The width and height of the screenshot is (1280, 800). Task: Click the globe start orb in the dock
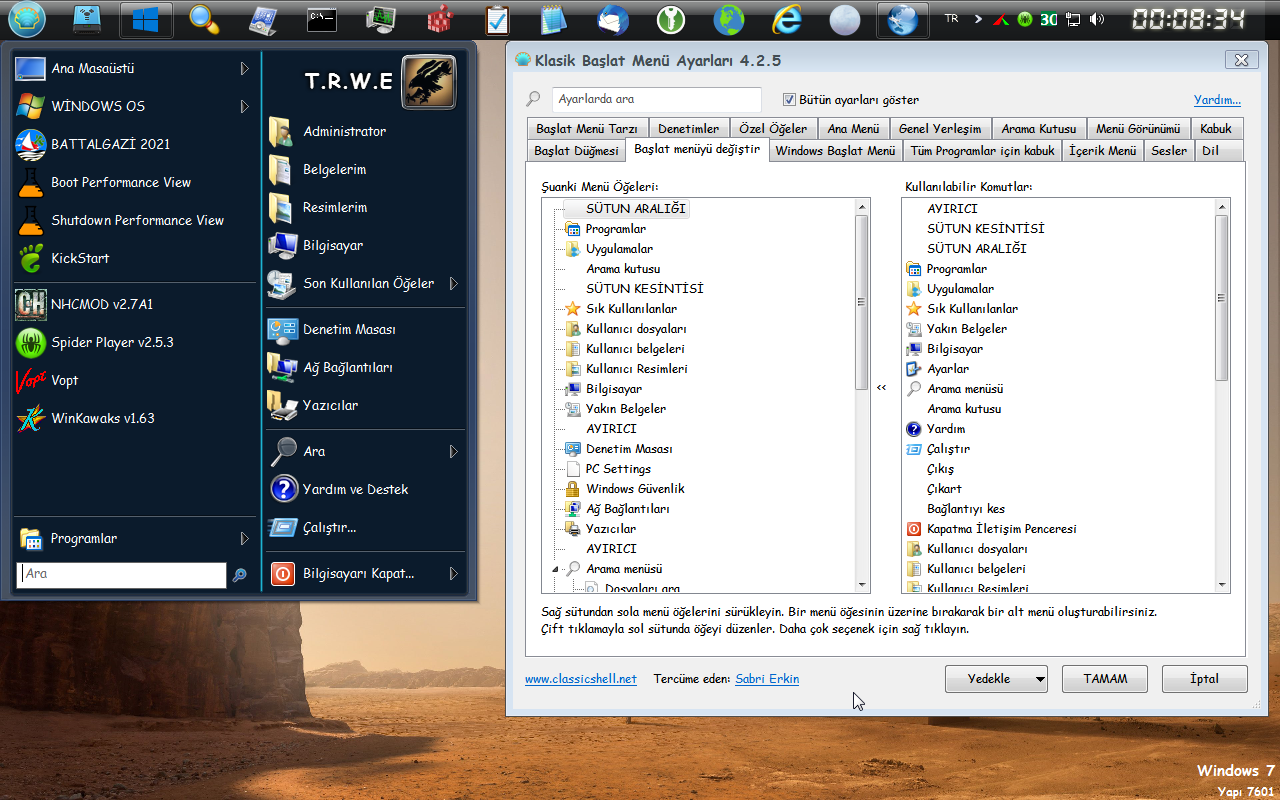(28, 19)
